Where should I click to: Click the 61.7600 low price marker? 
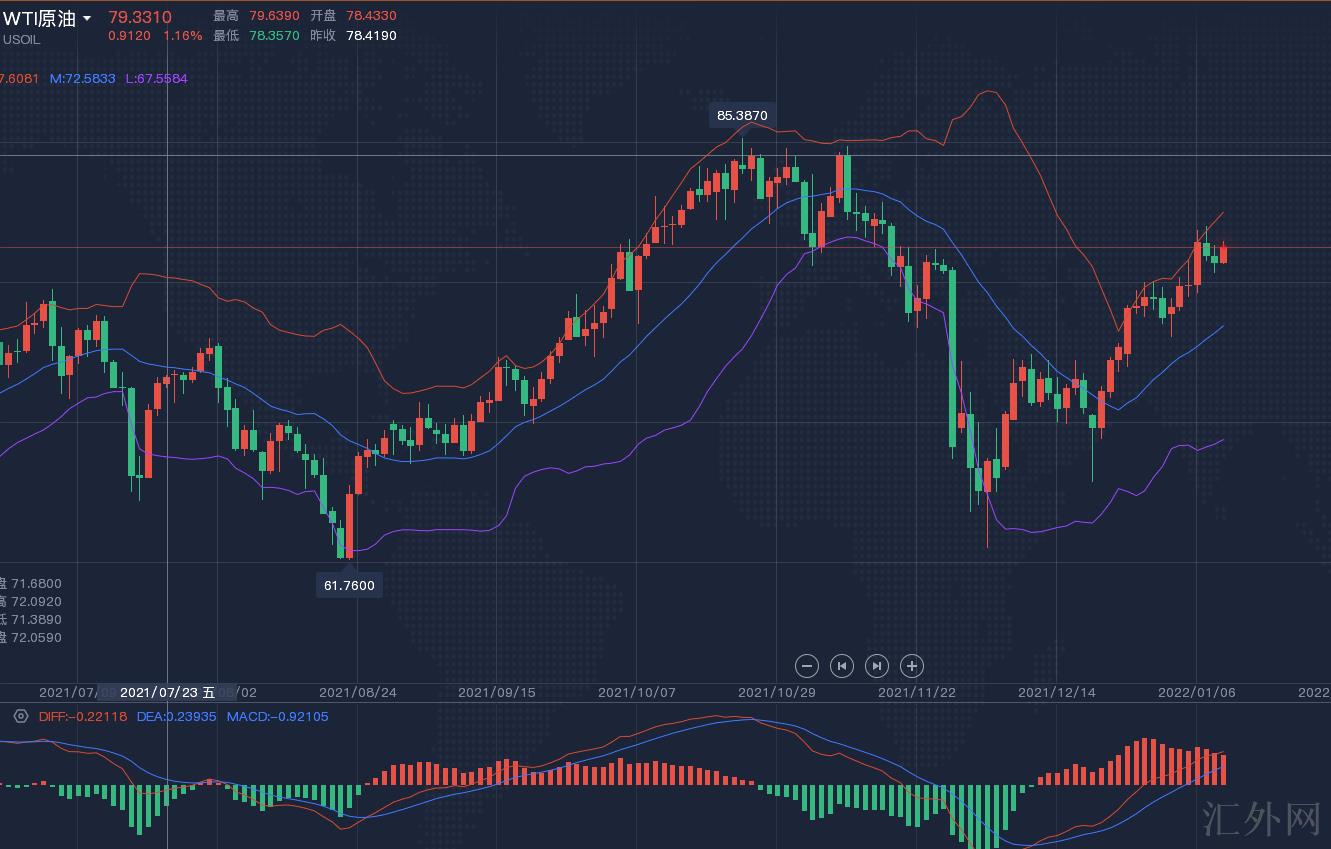[350, 585]
